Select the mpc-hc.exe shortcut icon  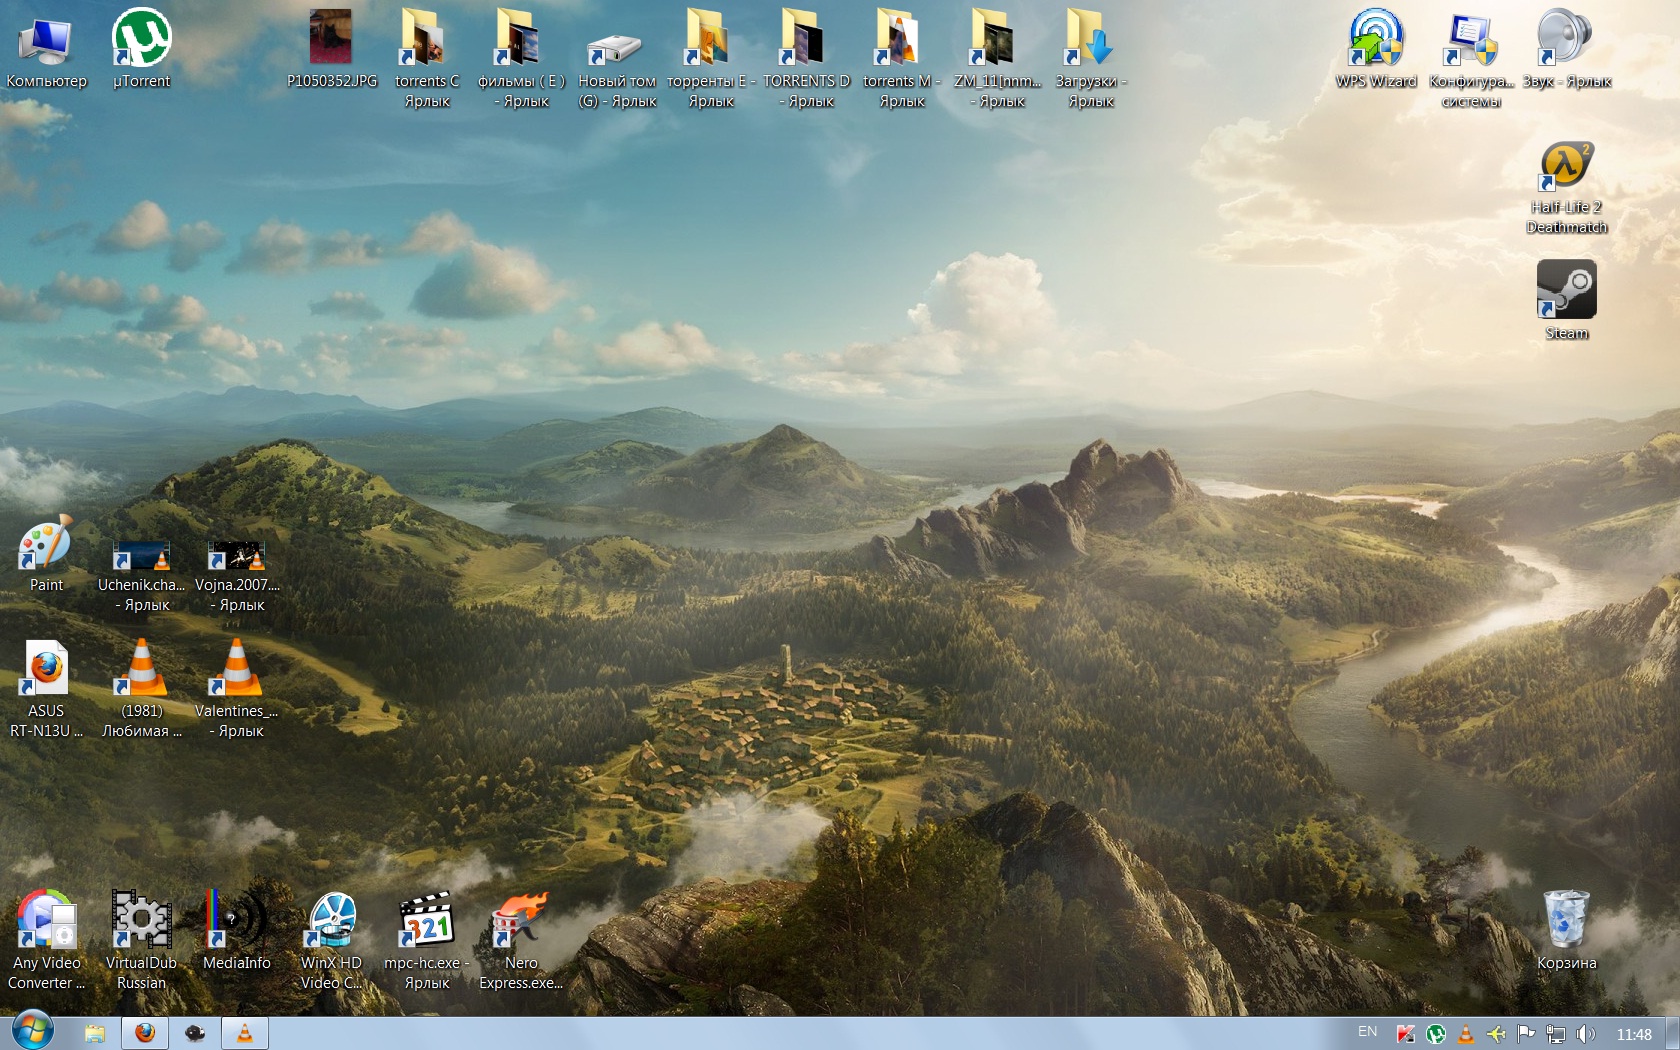pos(427,920)
